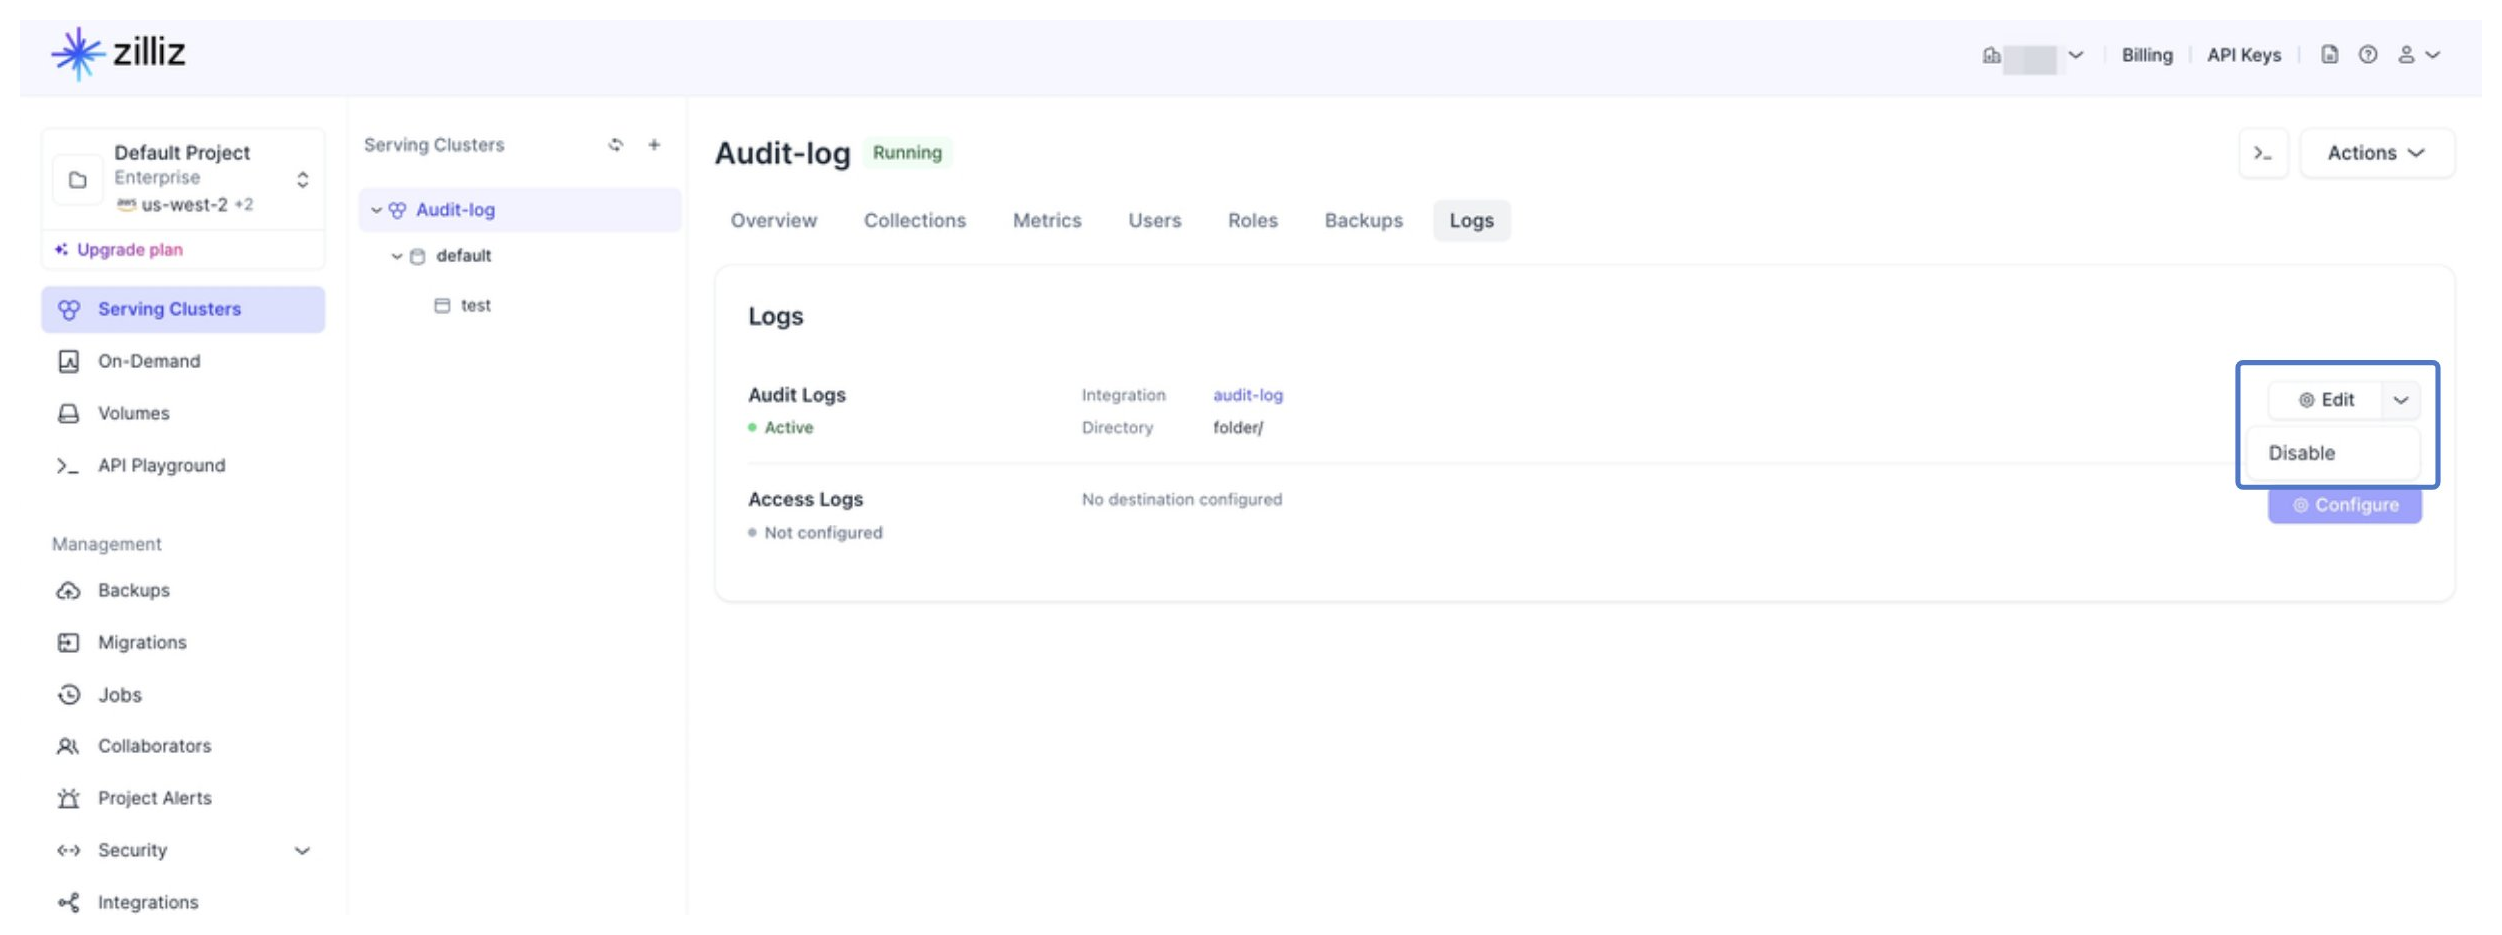2502x935 pixels.
Task: Go to Backups under Management
Action: tap(133, 590)
